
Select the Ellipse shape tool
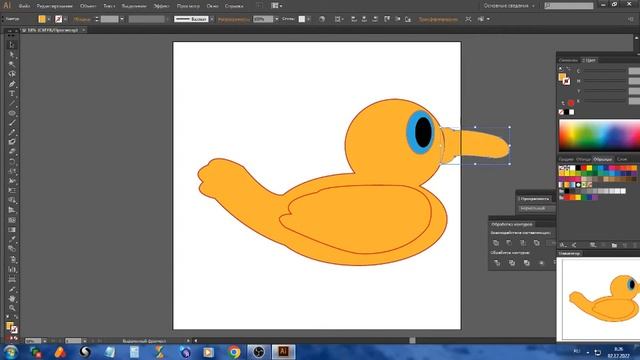coord(12,113)
